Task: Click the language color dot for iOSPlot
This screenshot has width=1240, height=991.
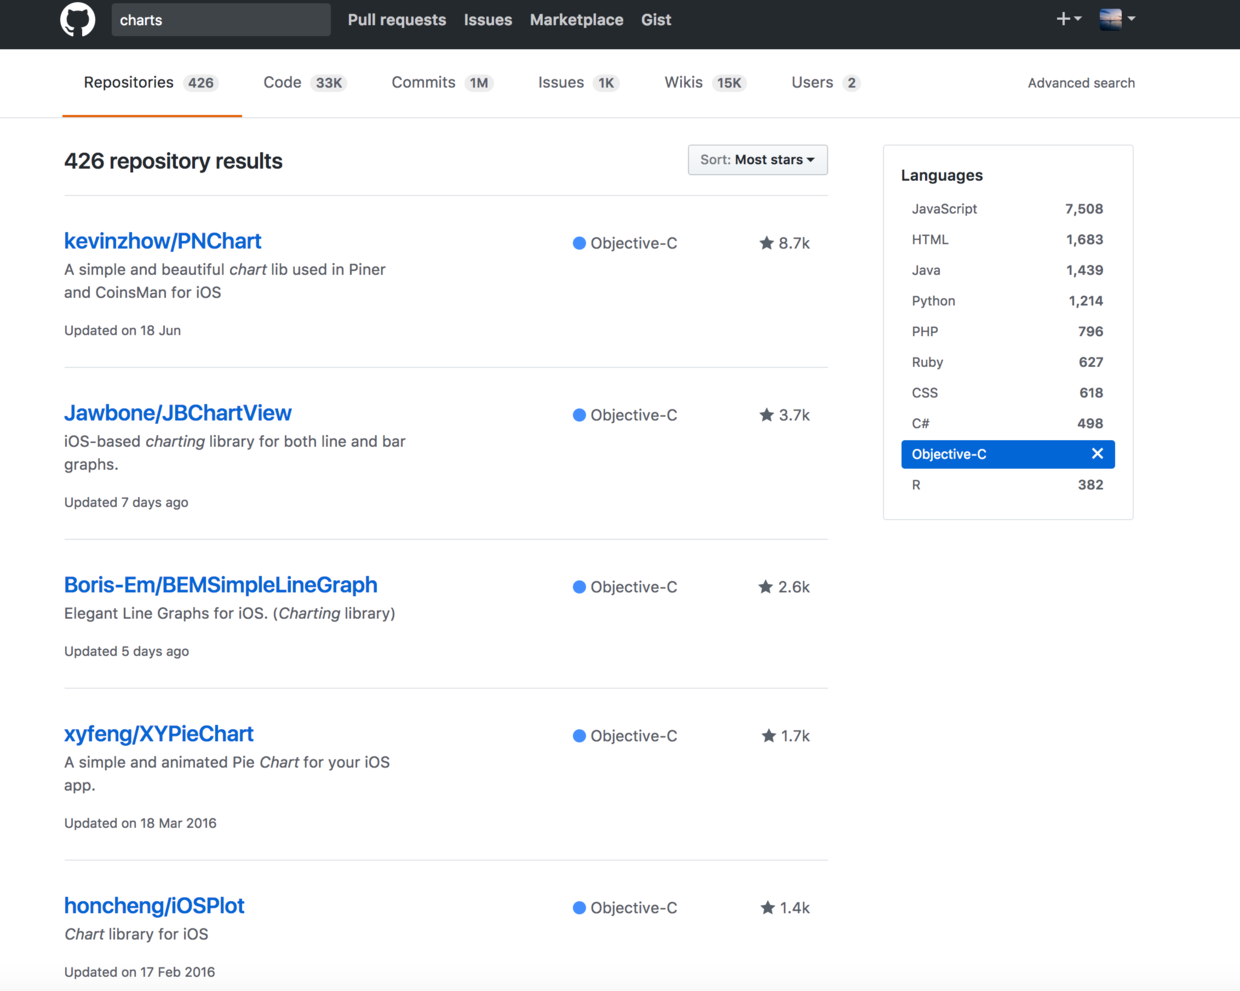Action: 579,908
